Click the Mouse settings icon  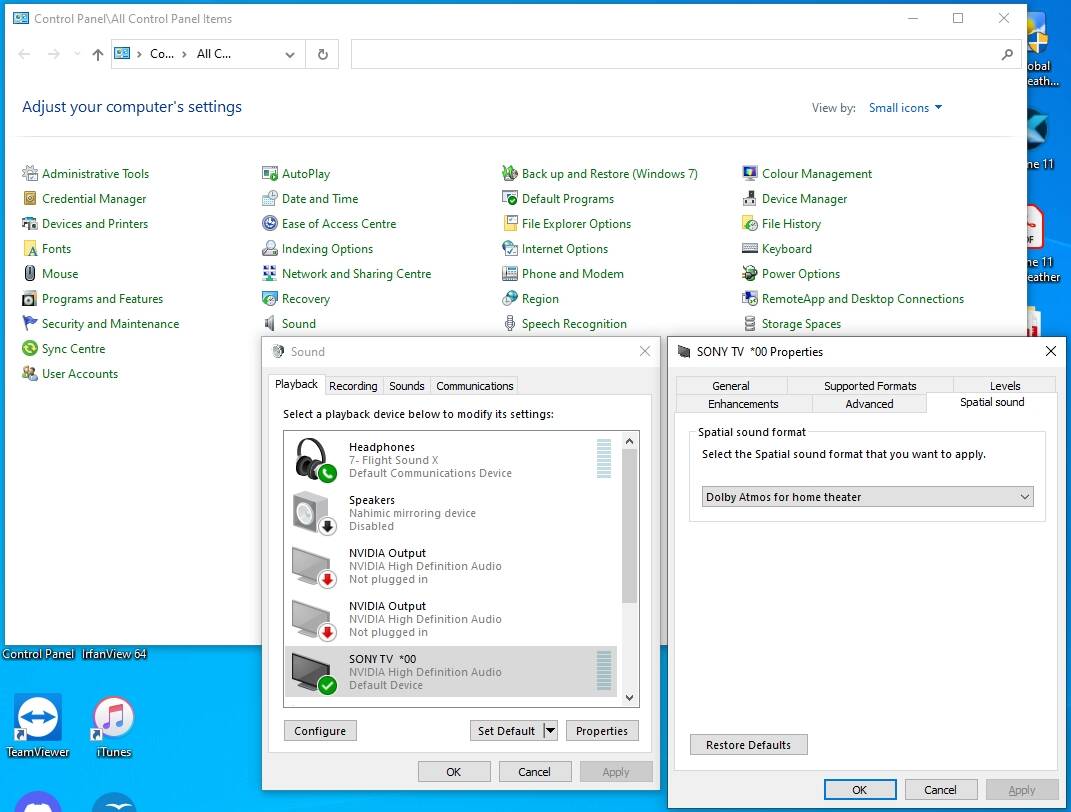click(29, 274)
